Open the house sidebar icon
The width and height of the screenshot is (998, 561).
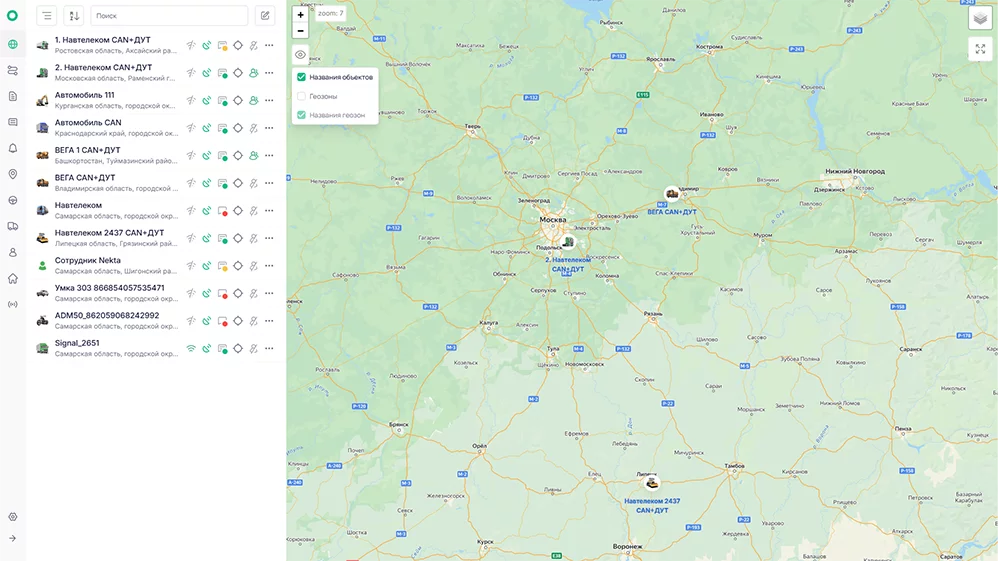(x=13, y=278)
